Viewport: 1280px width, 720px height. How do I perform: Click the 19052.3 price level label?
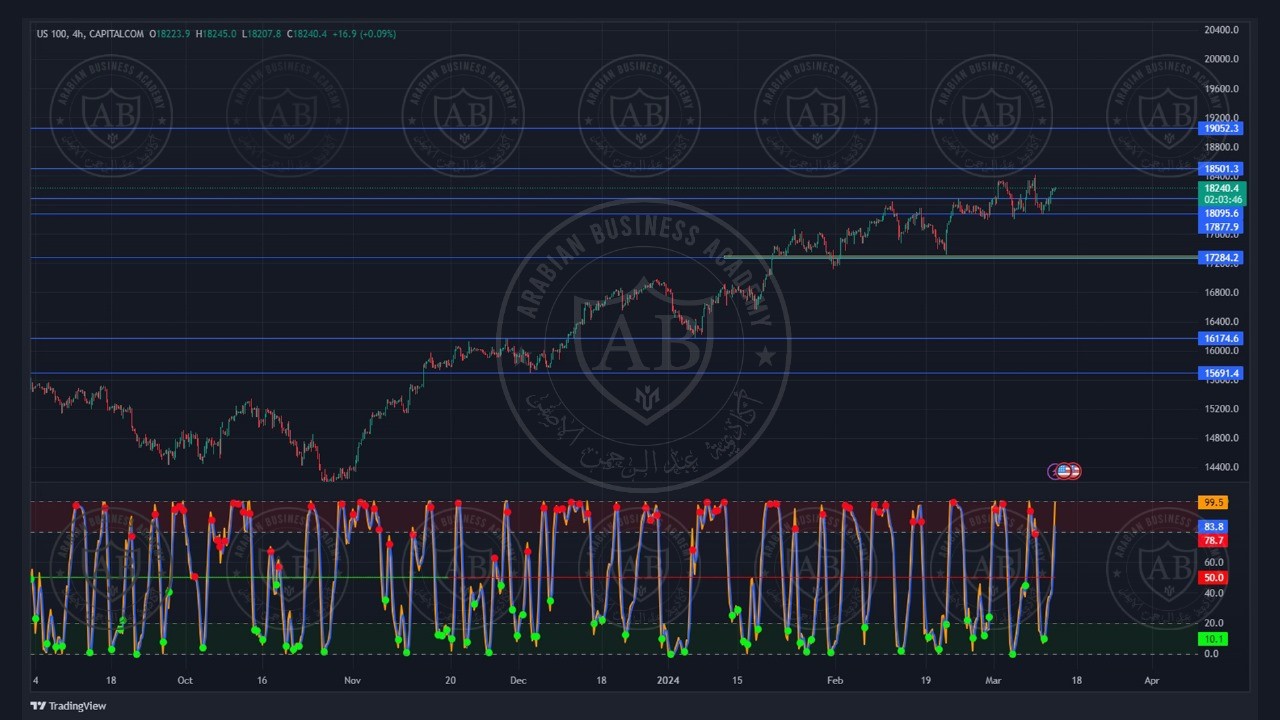pos(1221,129)
